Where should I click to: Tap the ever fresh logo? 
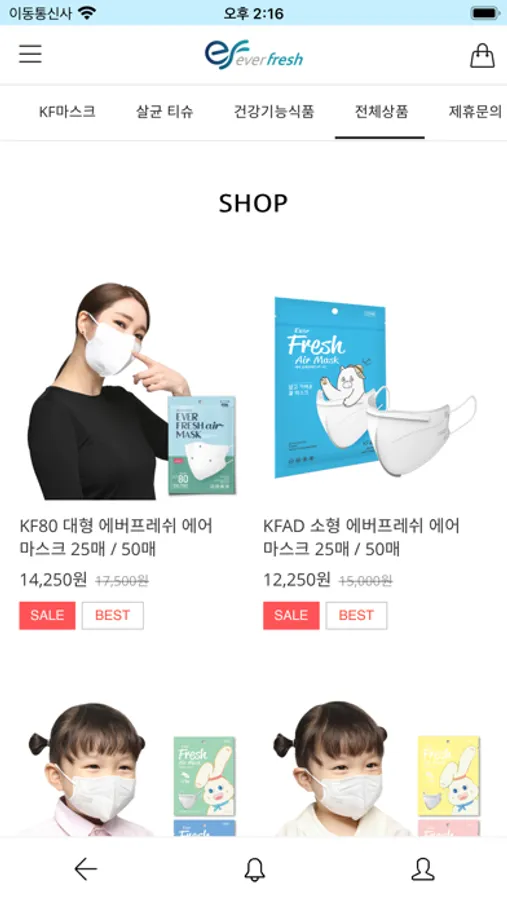(x=253, y=55)
